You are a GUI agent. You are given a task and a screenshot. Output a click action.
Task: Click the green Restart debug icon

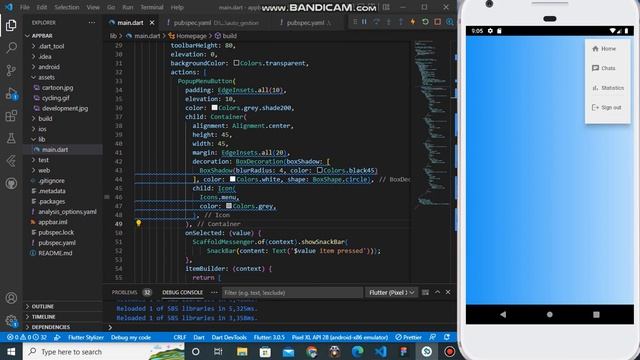pos(425,22)
